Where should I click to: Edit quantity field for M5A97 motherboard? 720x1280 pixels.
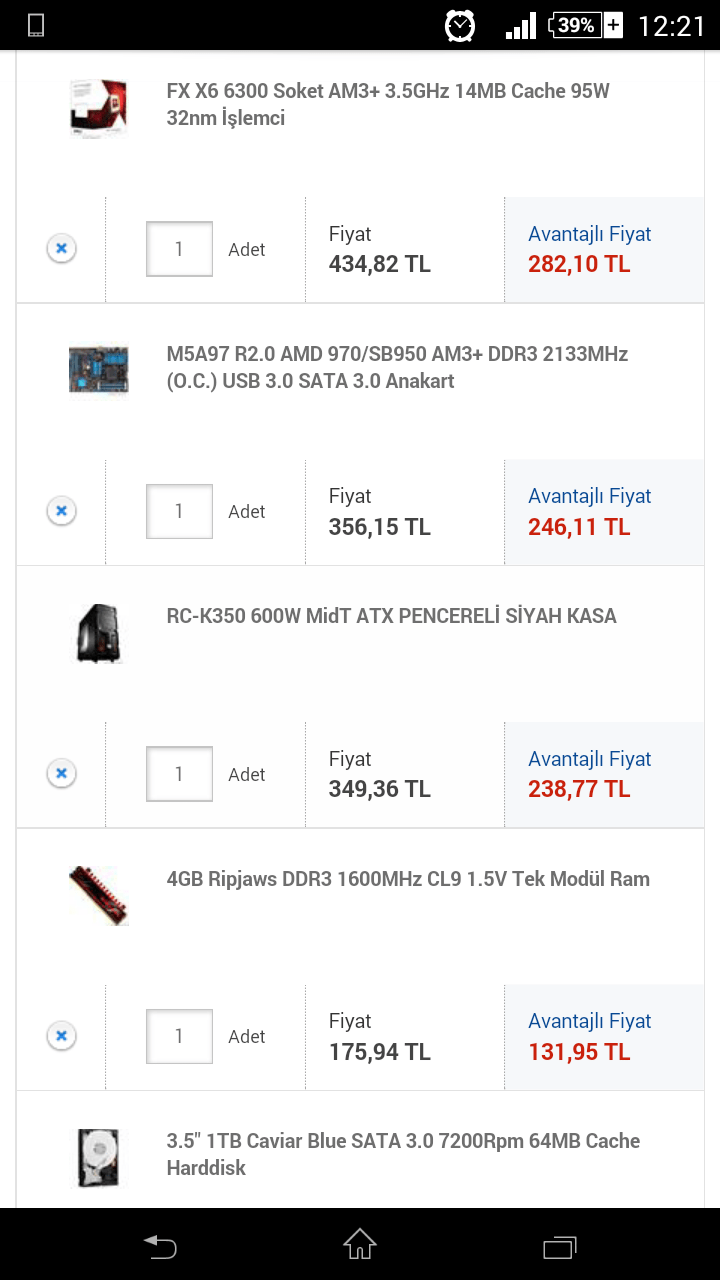[x=179, y=511]
